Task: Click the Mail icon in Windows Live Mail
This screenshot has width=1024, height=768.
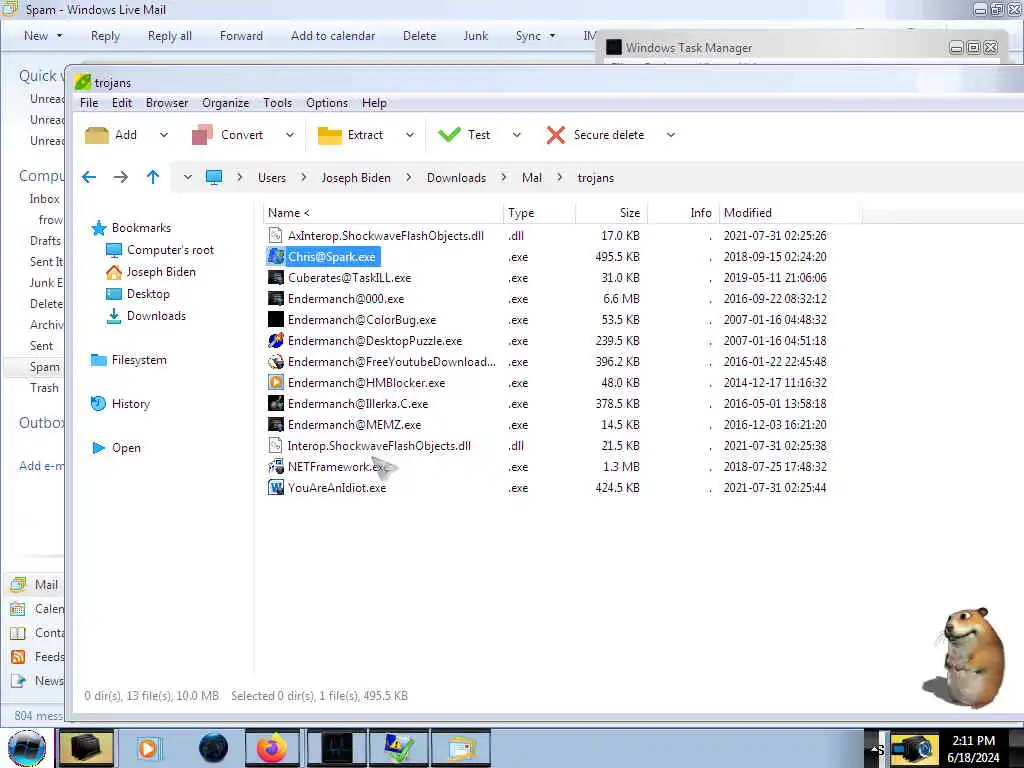Action: pos(18,584)
